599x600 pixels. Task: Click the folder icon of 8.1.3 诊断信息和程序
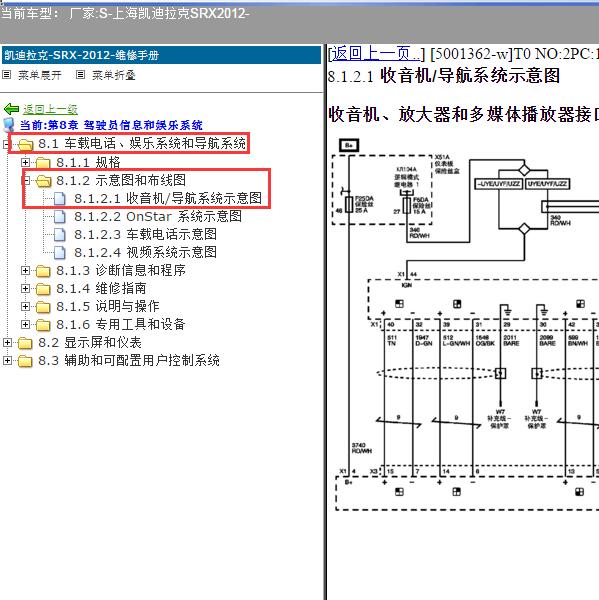click(x=43, y=271)
